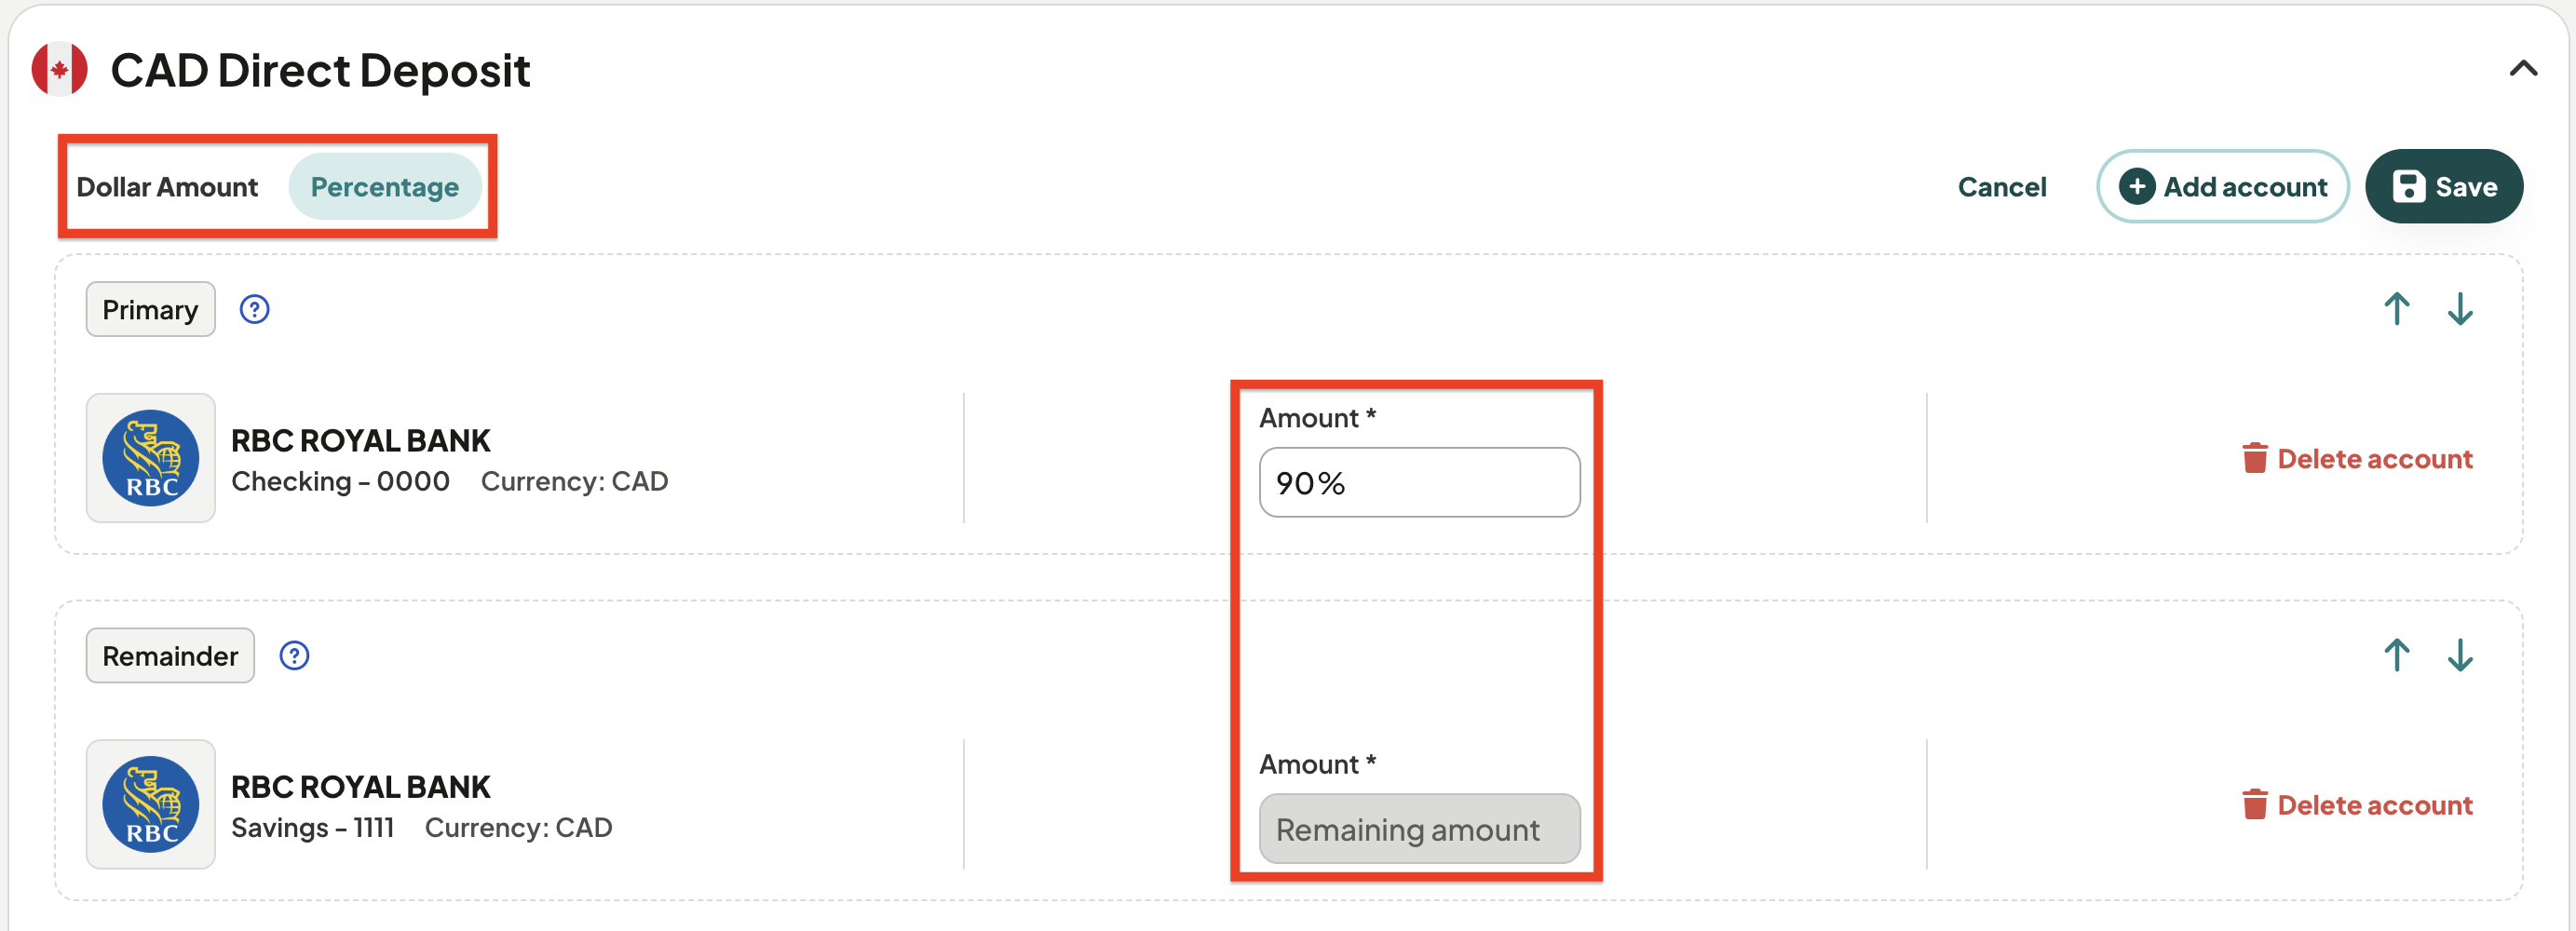Open the Primary help question mark
Screen dimensions: 2576x931
coord(255,309)
